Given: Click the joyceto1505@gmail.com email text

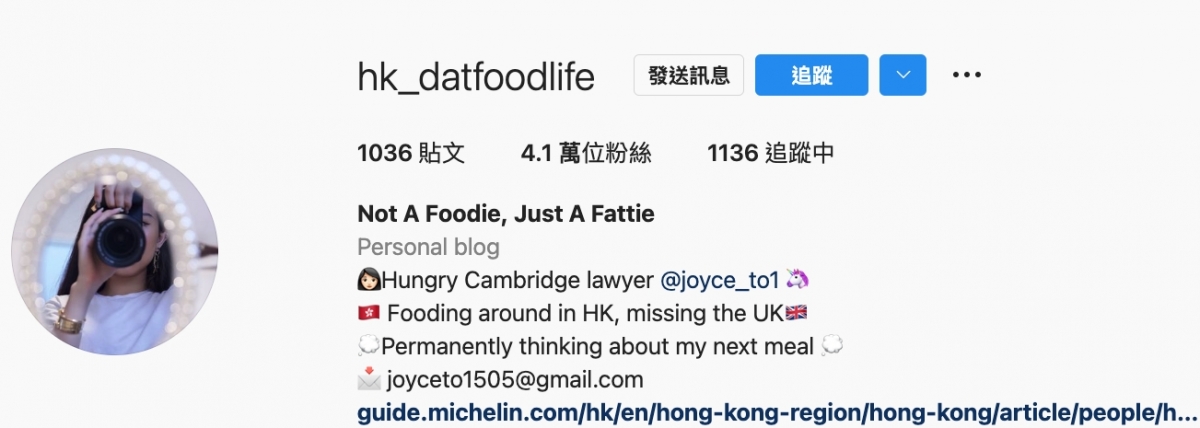Looking at the screenshot, I should pyautogui.click(x=515, y=380).
